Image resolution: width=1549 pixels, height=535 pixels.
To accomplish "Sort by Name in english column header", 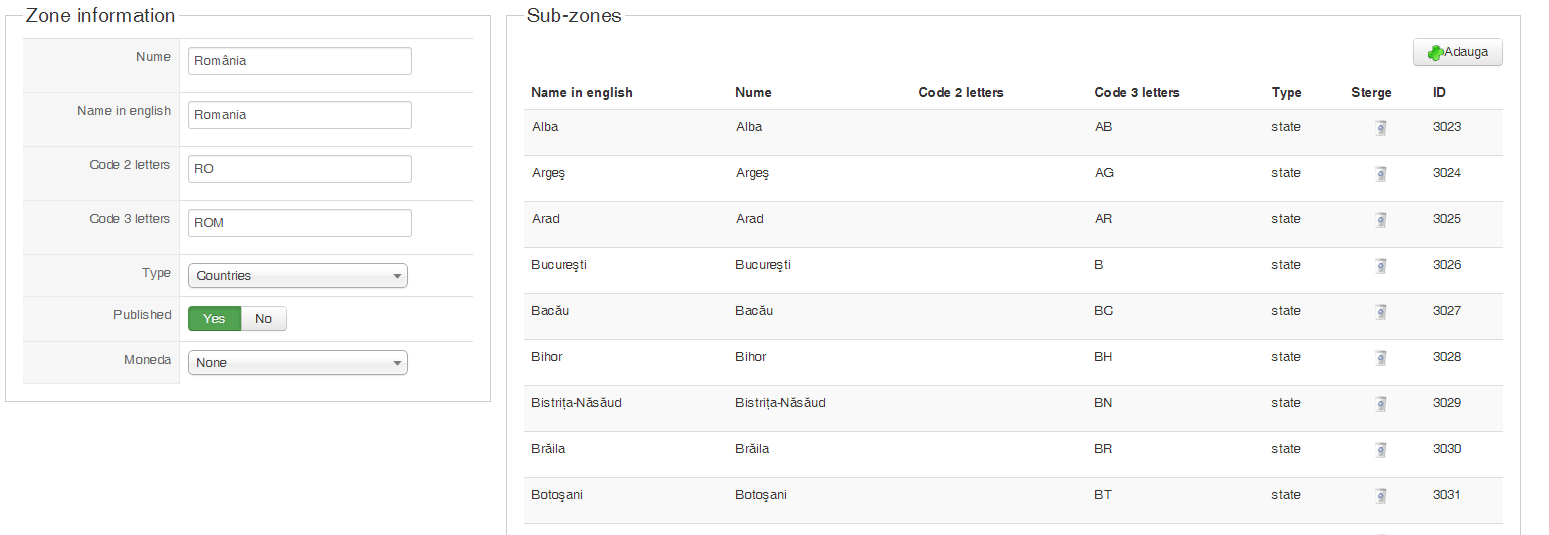I will [x=582, y=93].
